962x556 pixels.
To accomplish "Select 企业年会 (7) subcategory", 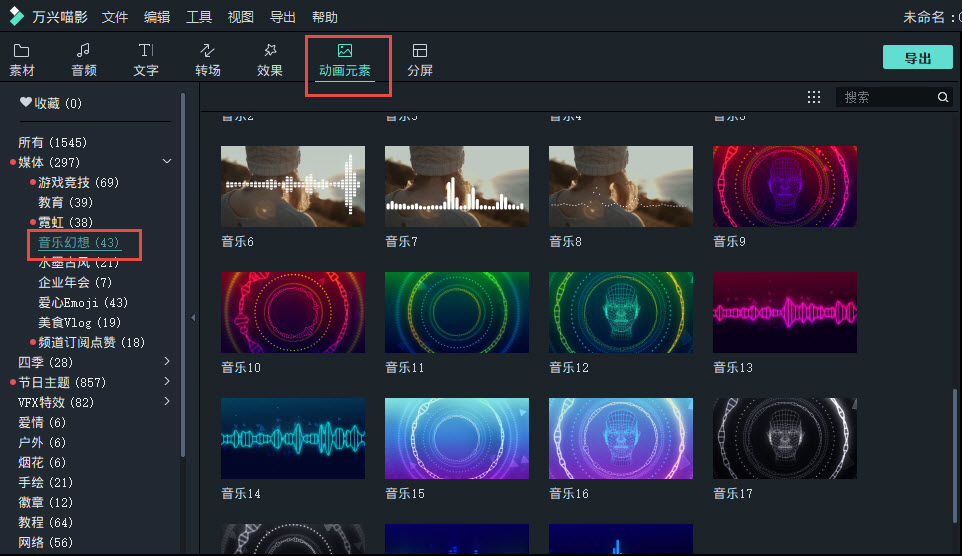I will pyautogui.click(x=75, y=282).
